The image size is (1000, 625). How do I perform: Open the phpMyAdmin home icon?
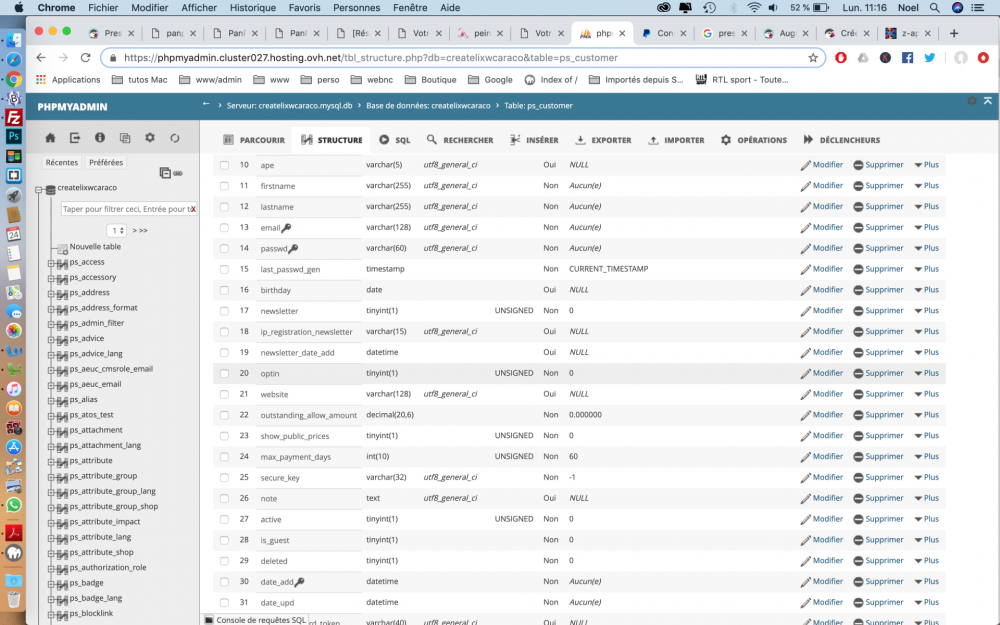(x=50, y=138)
